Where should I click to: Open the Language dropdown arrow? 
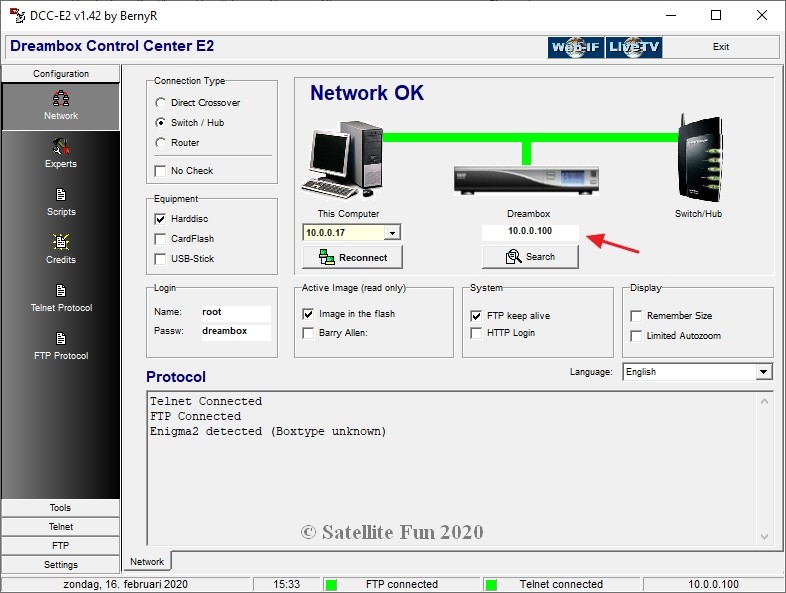click(763, 372)
